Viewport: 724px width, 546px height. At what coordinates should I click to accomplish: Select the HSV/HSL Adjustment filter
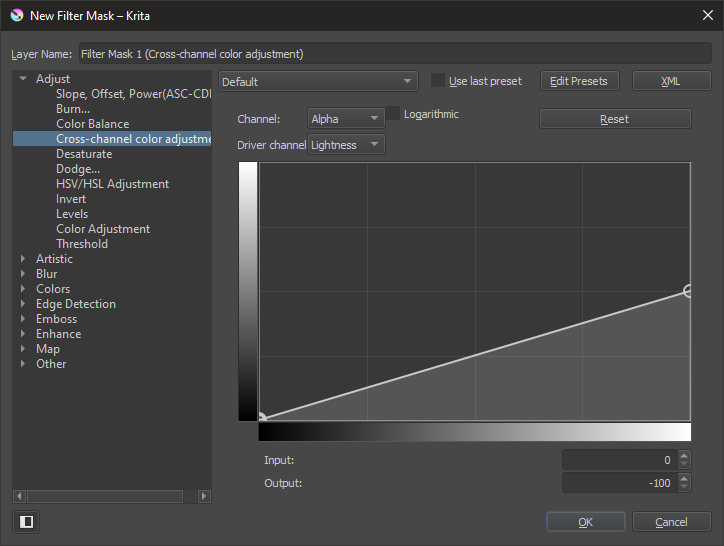(x=112, y=184)
